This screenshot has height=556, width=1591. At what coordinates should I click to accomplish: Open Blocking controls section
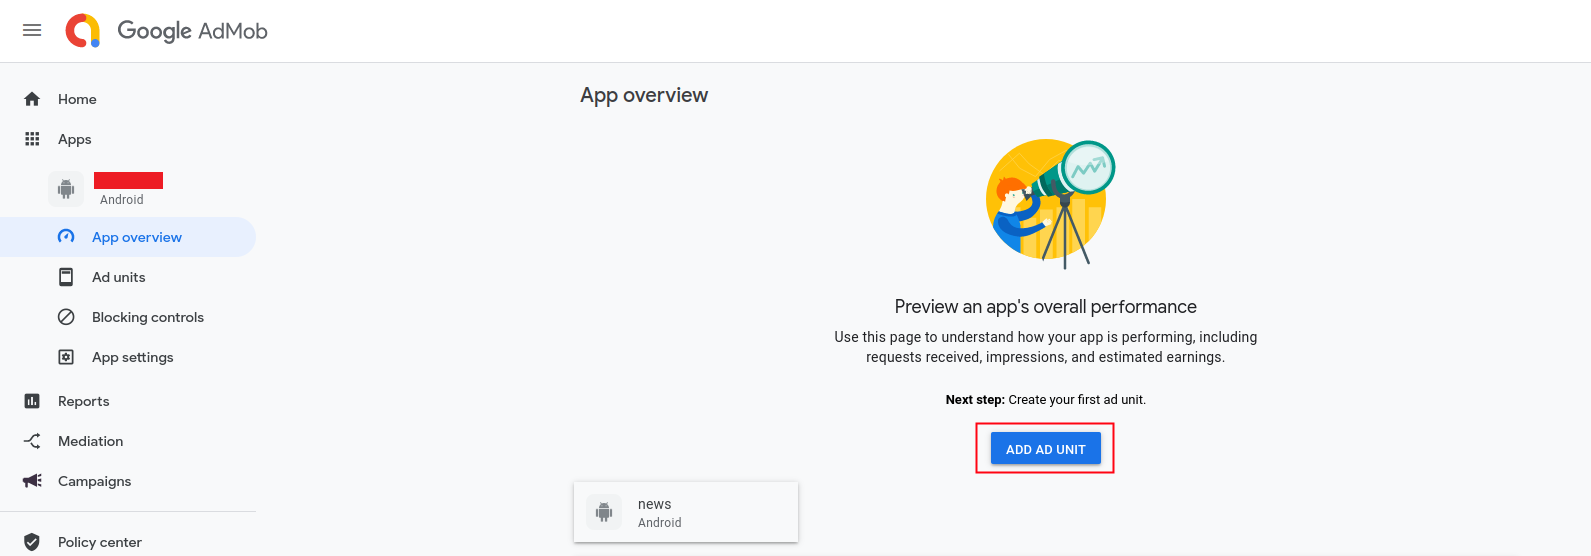pos(147,317)
